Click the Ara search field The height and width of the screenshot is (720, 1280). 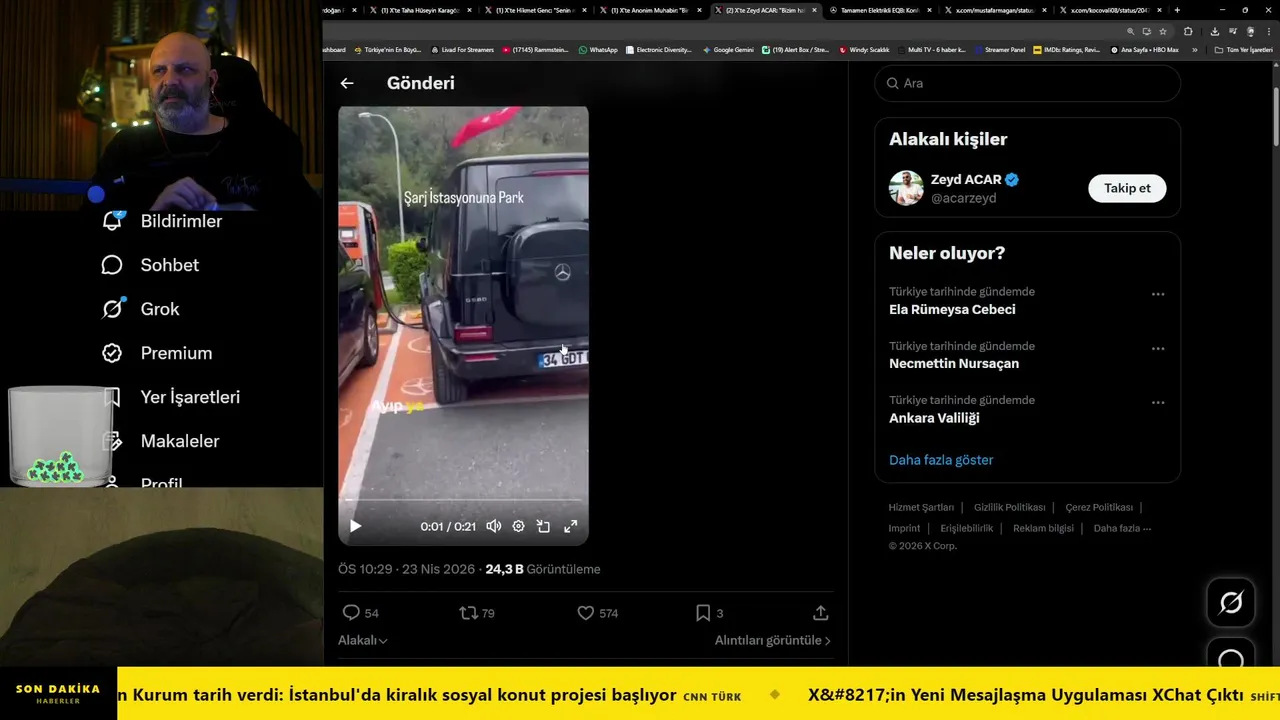coord(1027,83)
